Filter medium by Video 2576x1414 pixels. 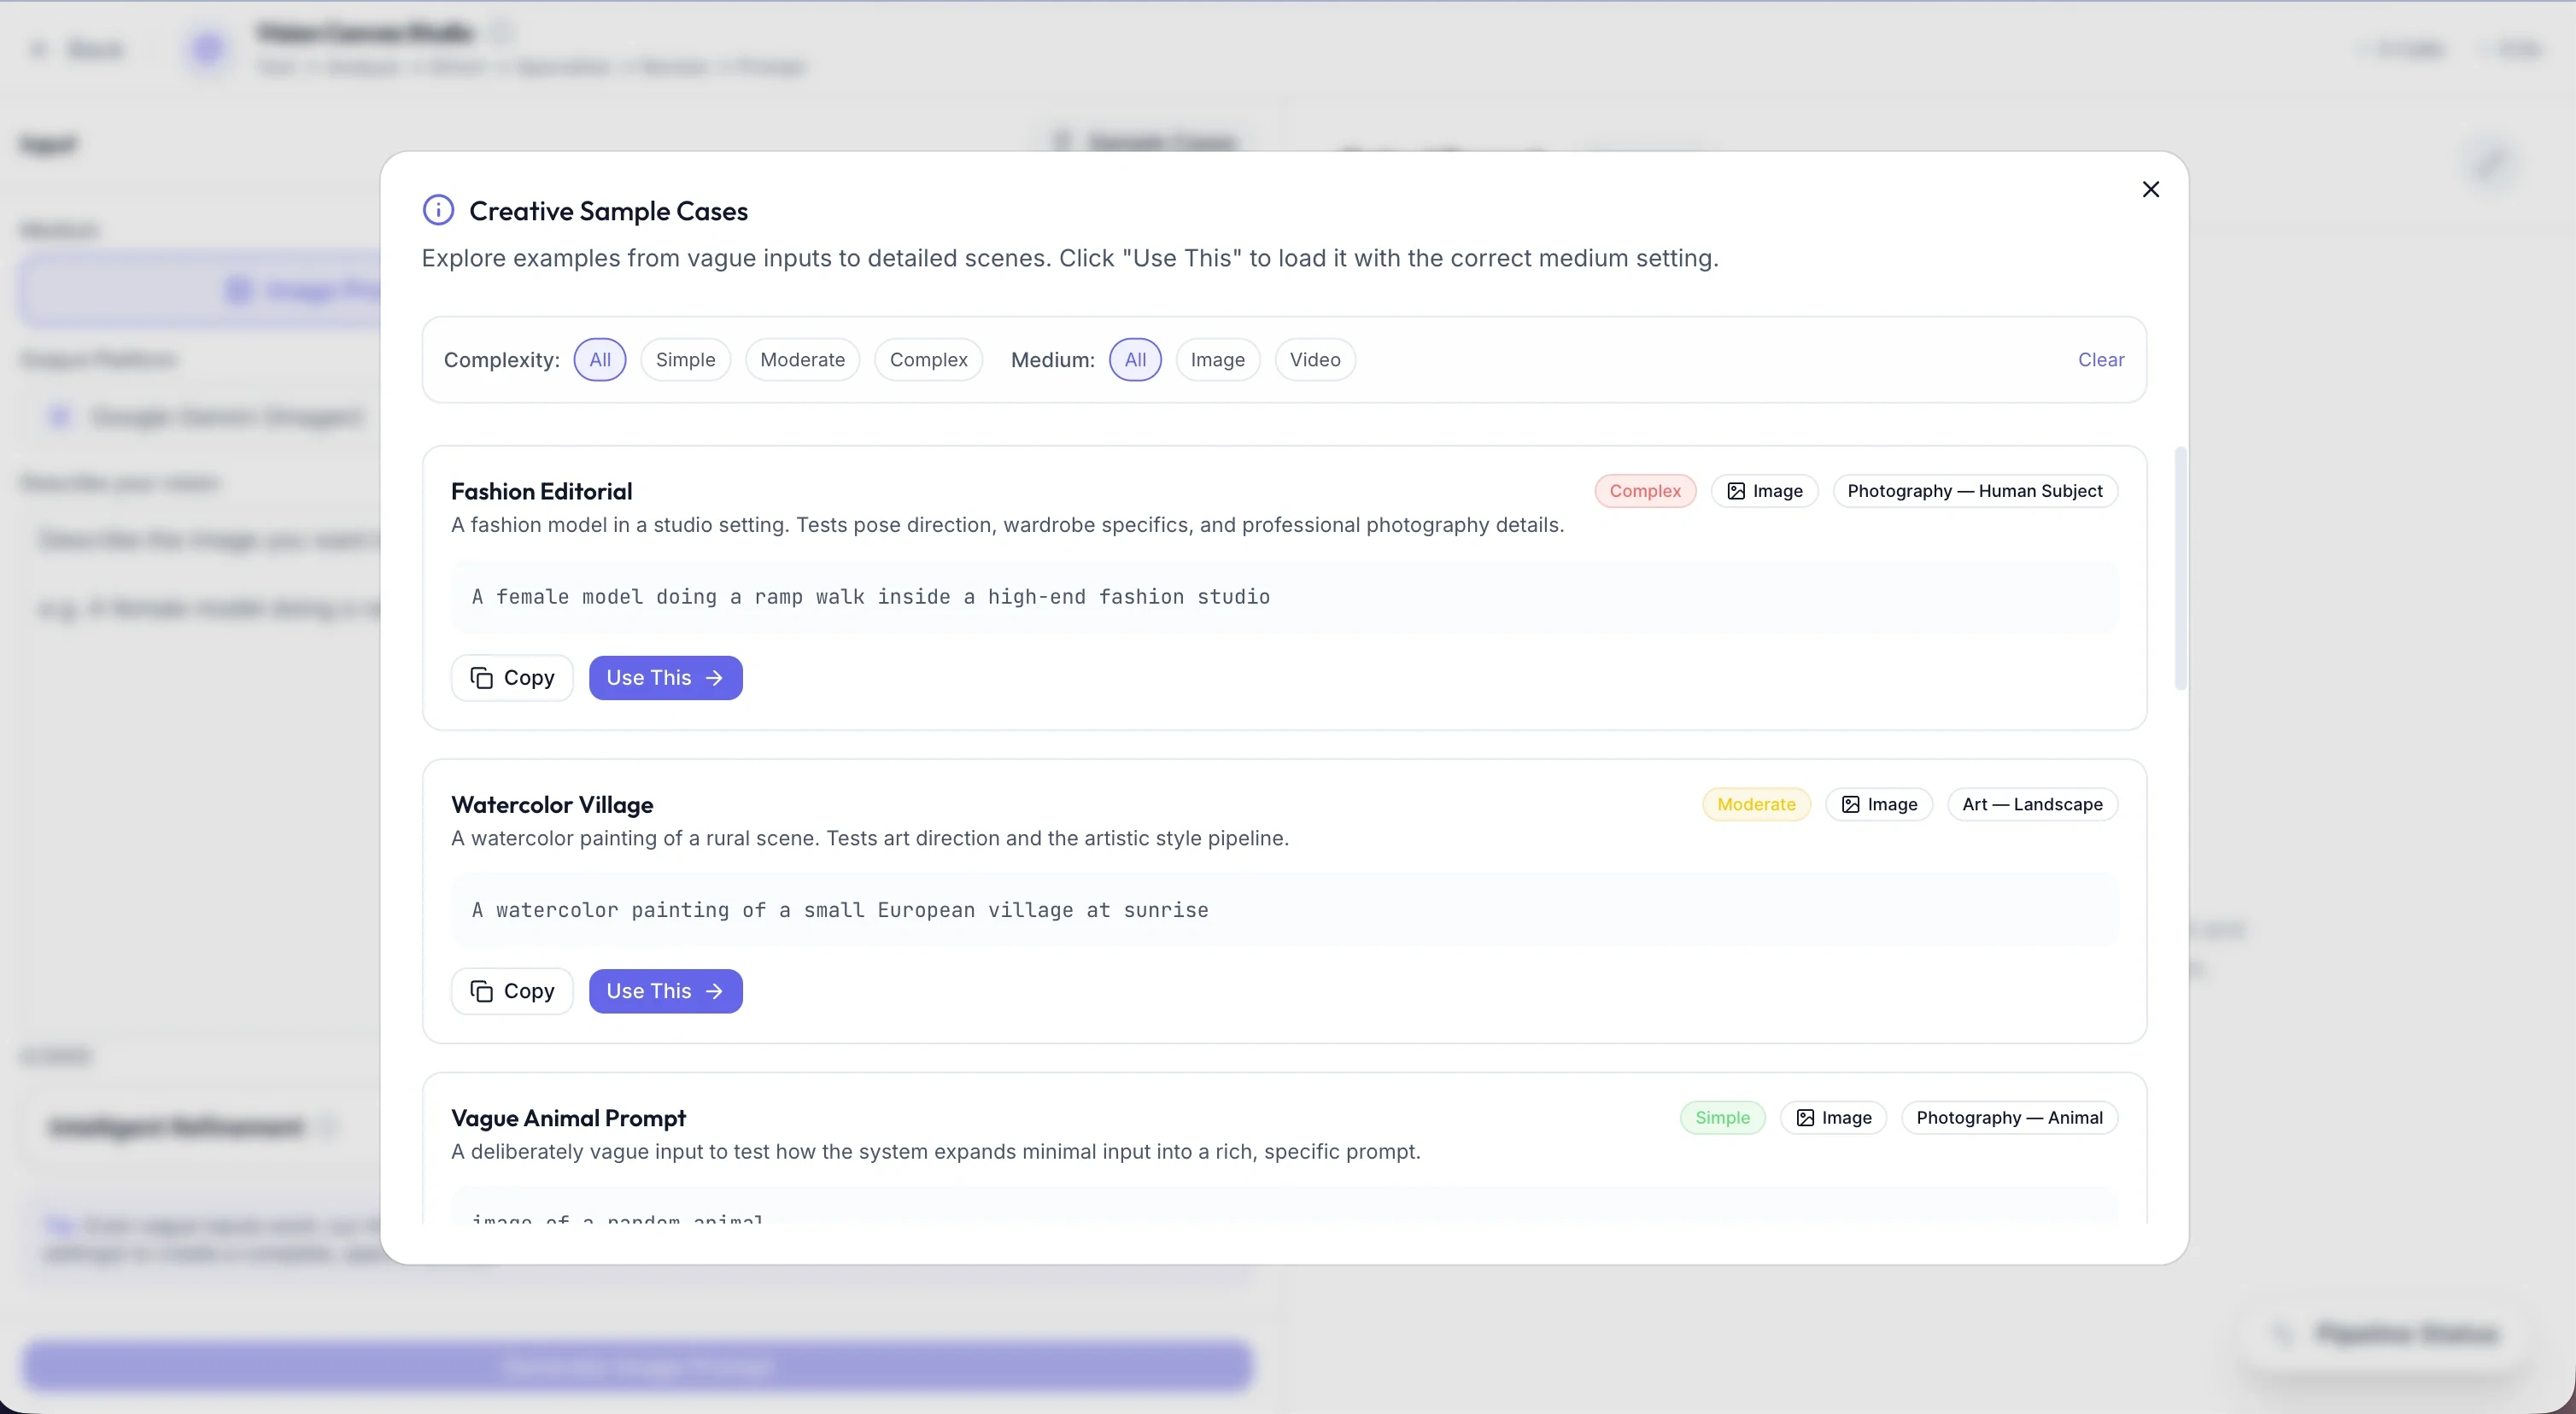(1314, 360)
